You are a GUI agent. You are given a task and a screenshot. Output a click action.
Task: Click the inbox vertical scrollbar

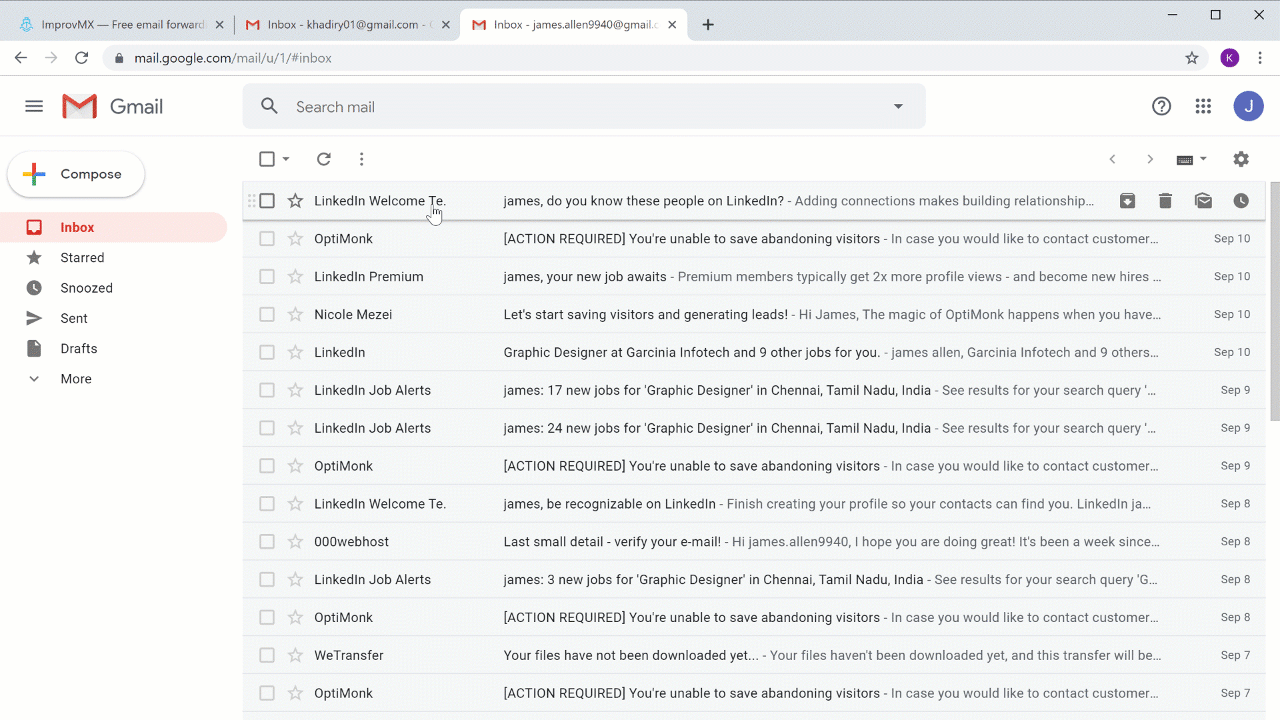[x=1274, y=300]
